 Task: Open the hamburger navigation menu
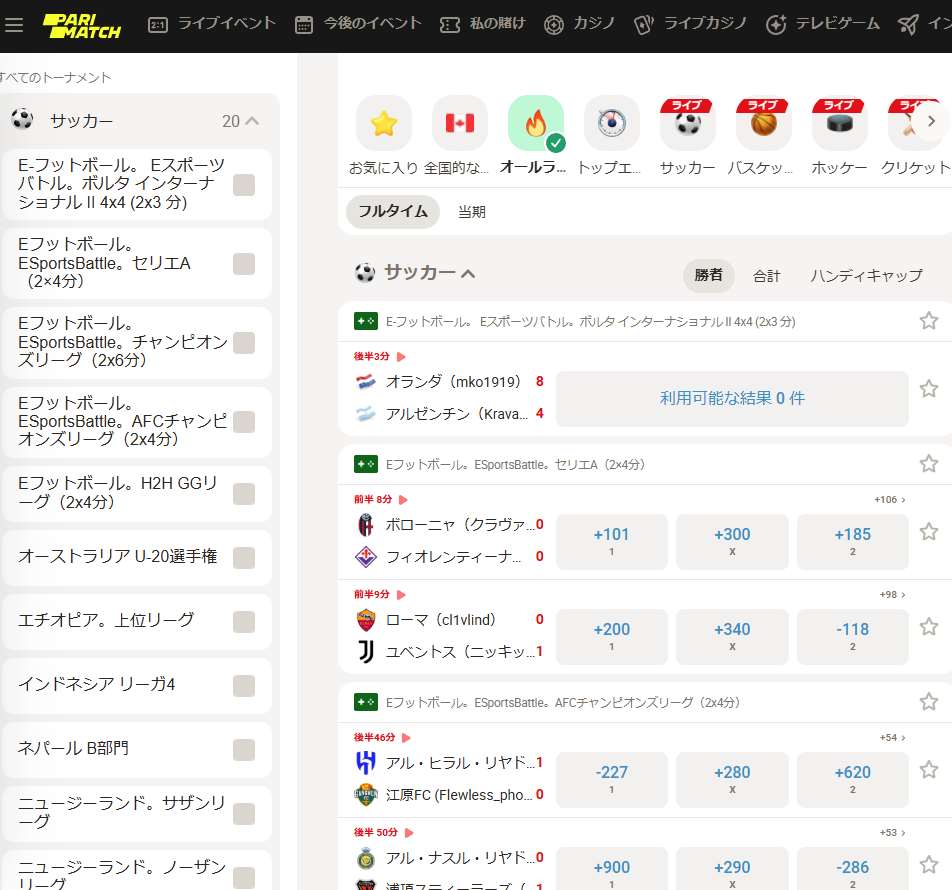(15, 24)
